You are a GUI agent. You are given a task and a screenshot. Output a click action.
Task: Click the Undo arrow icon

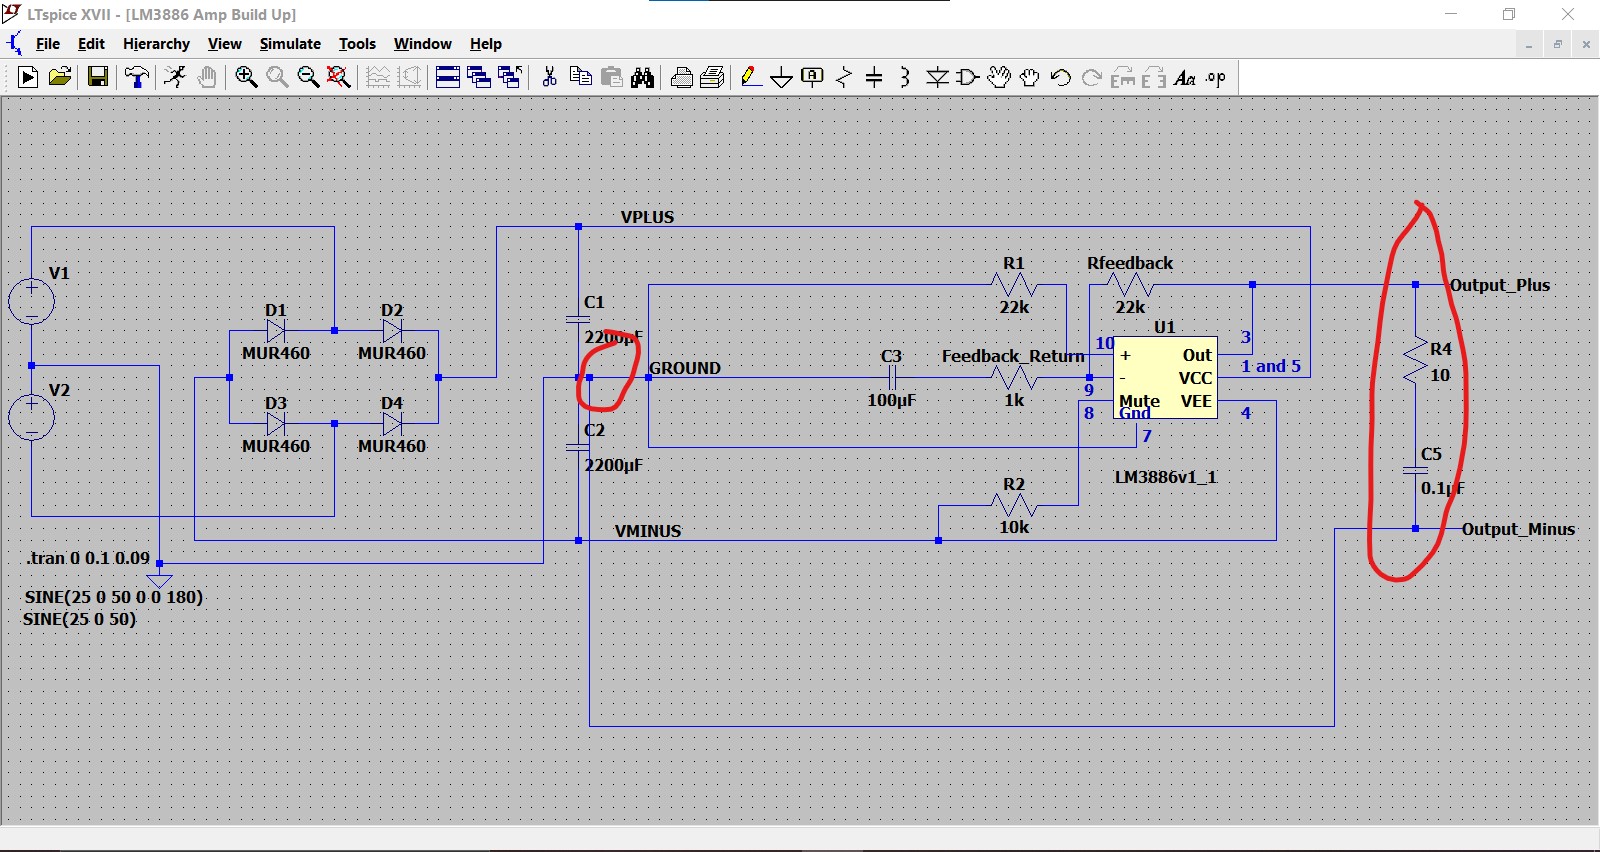(1061, 77)
